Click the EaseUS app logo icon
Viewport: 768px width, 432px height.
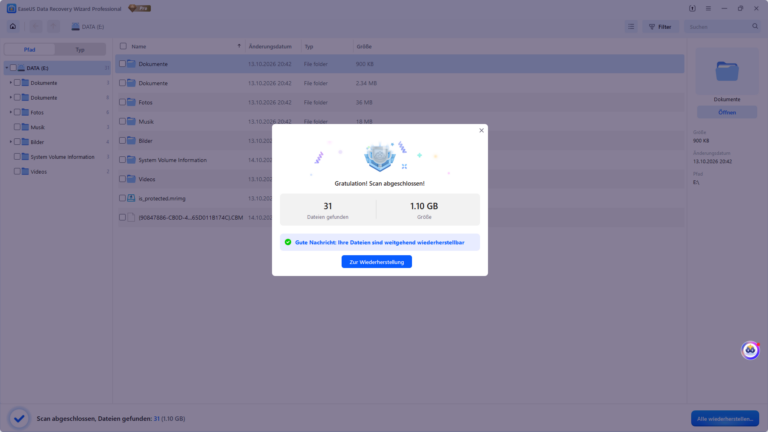(11, 8)
